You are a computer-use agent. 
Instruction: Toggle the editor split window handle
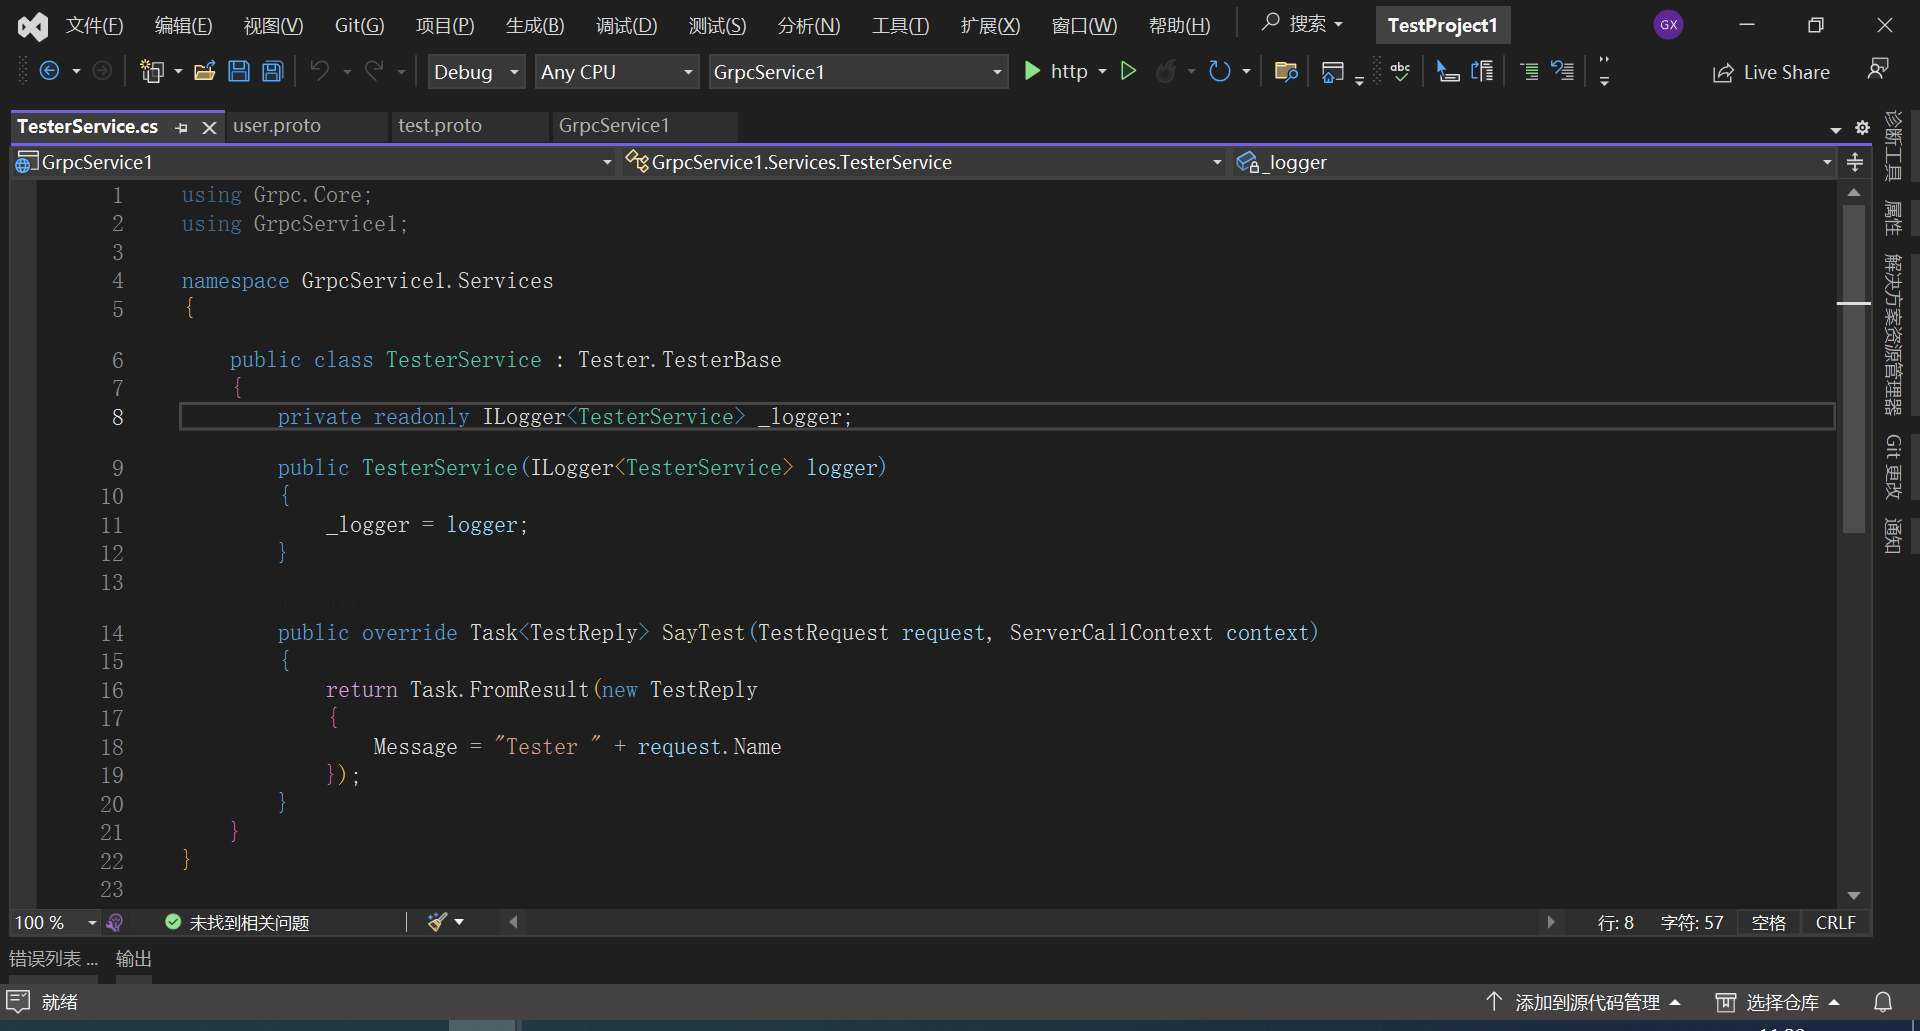point(1855,162)
